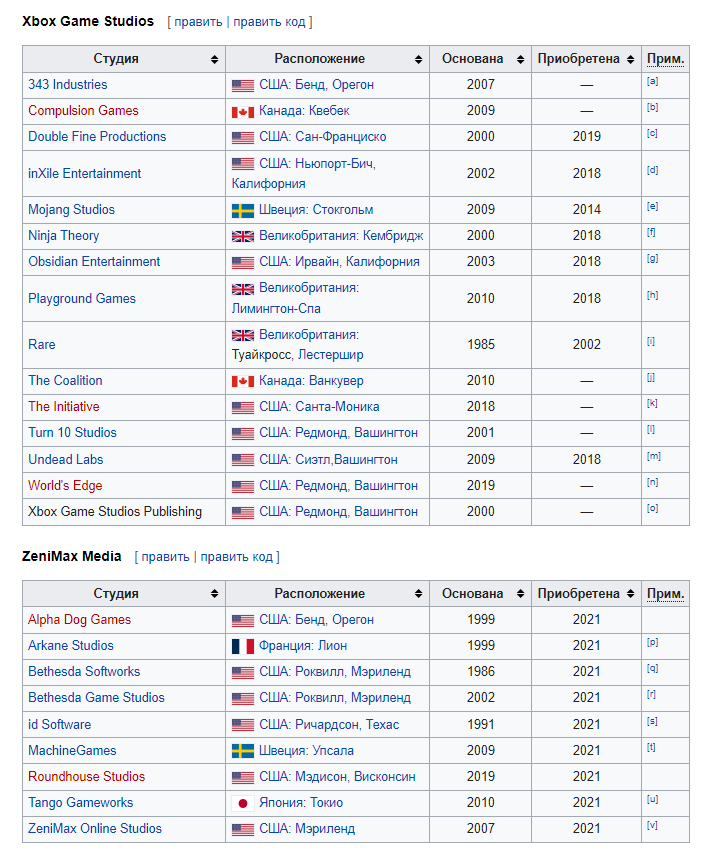Open the Bethesda Game Studios link

pos(96,698)
